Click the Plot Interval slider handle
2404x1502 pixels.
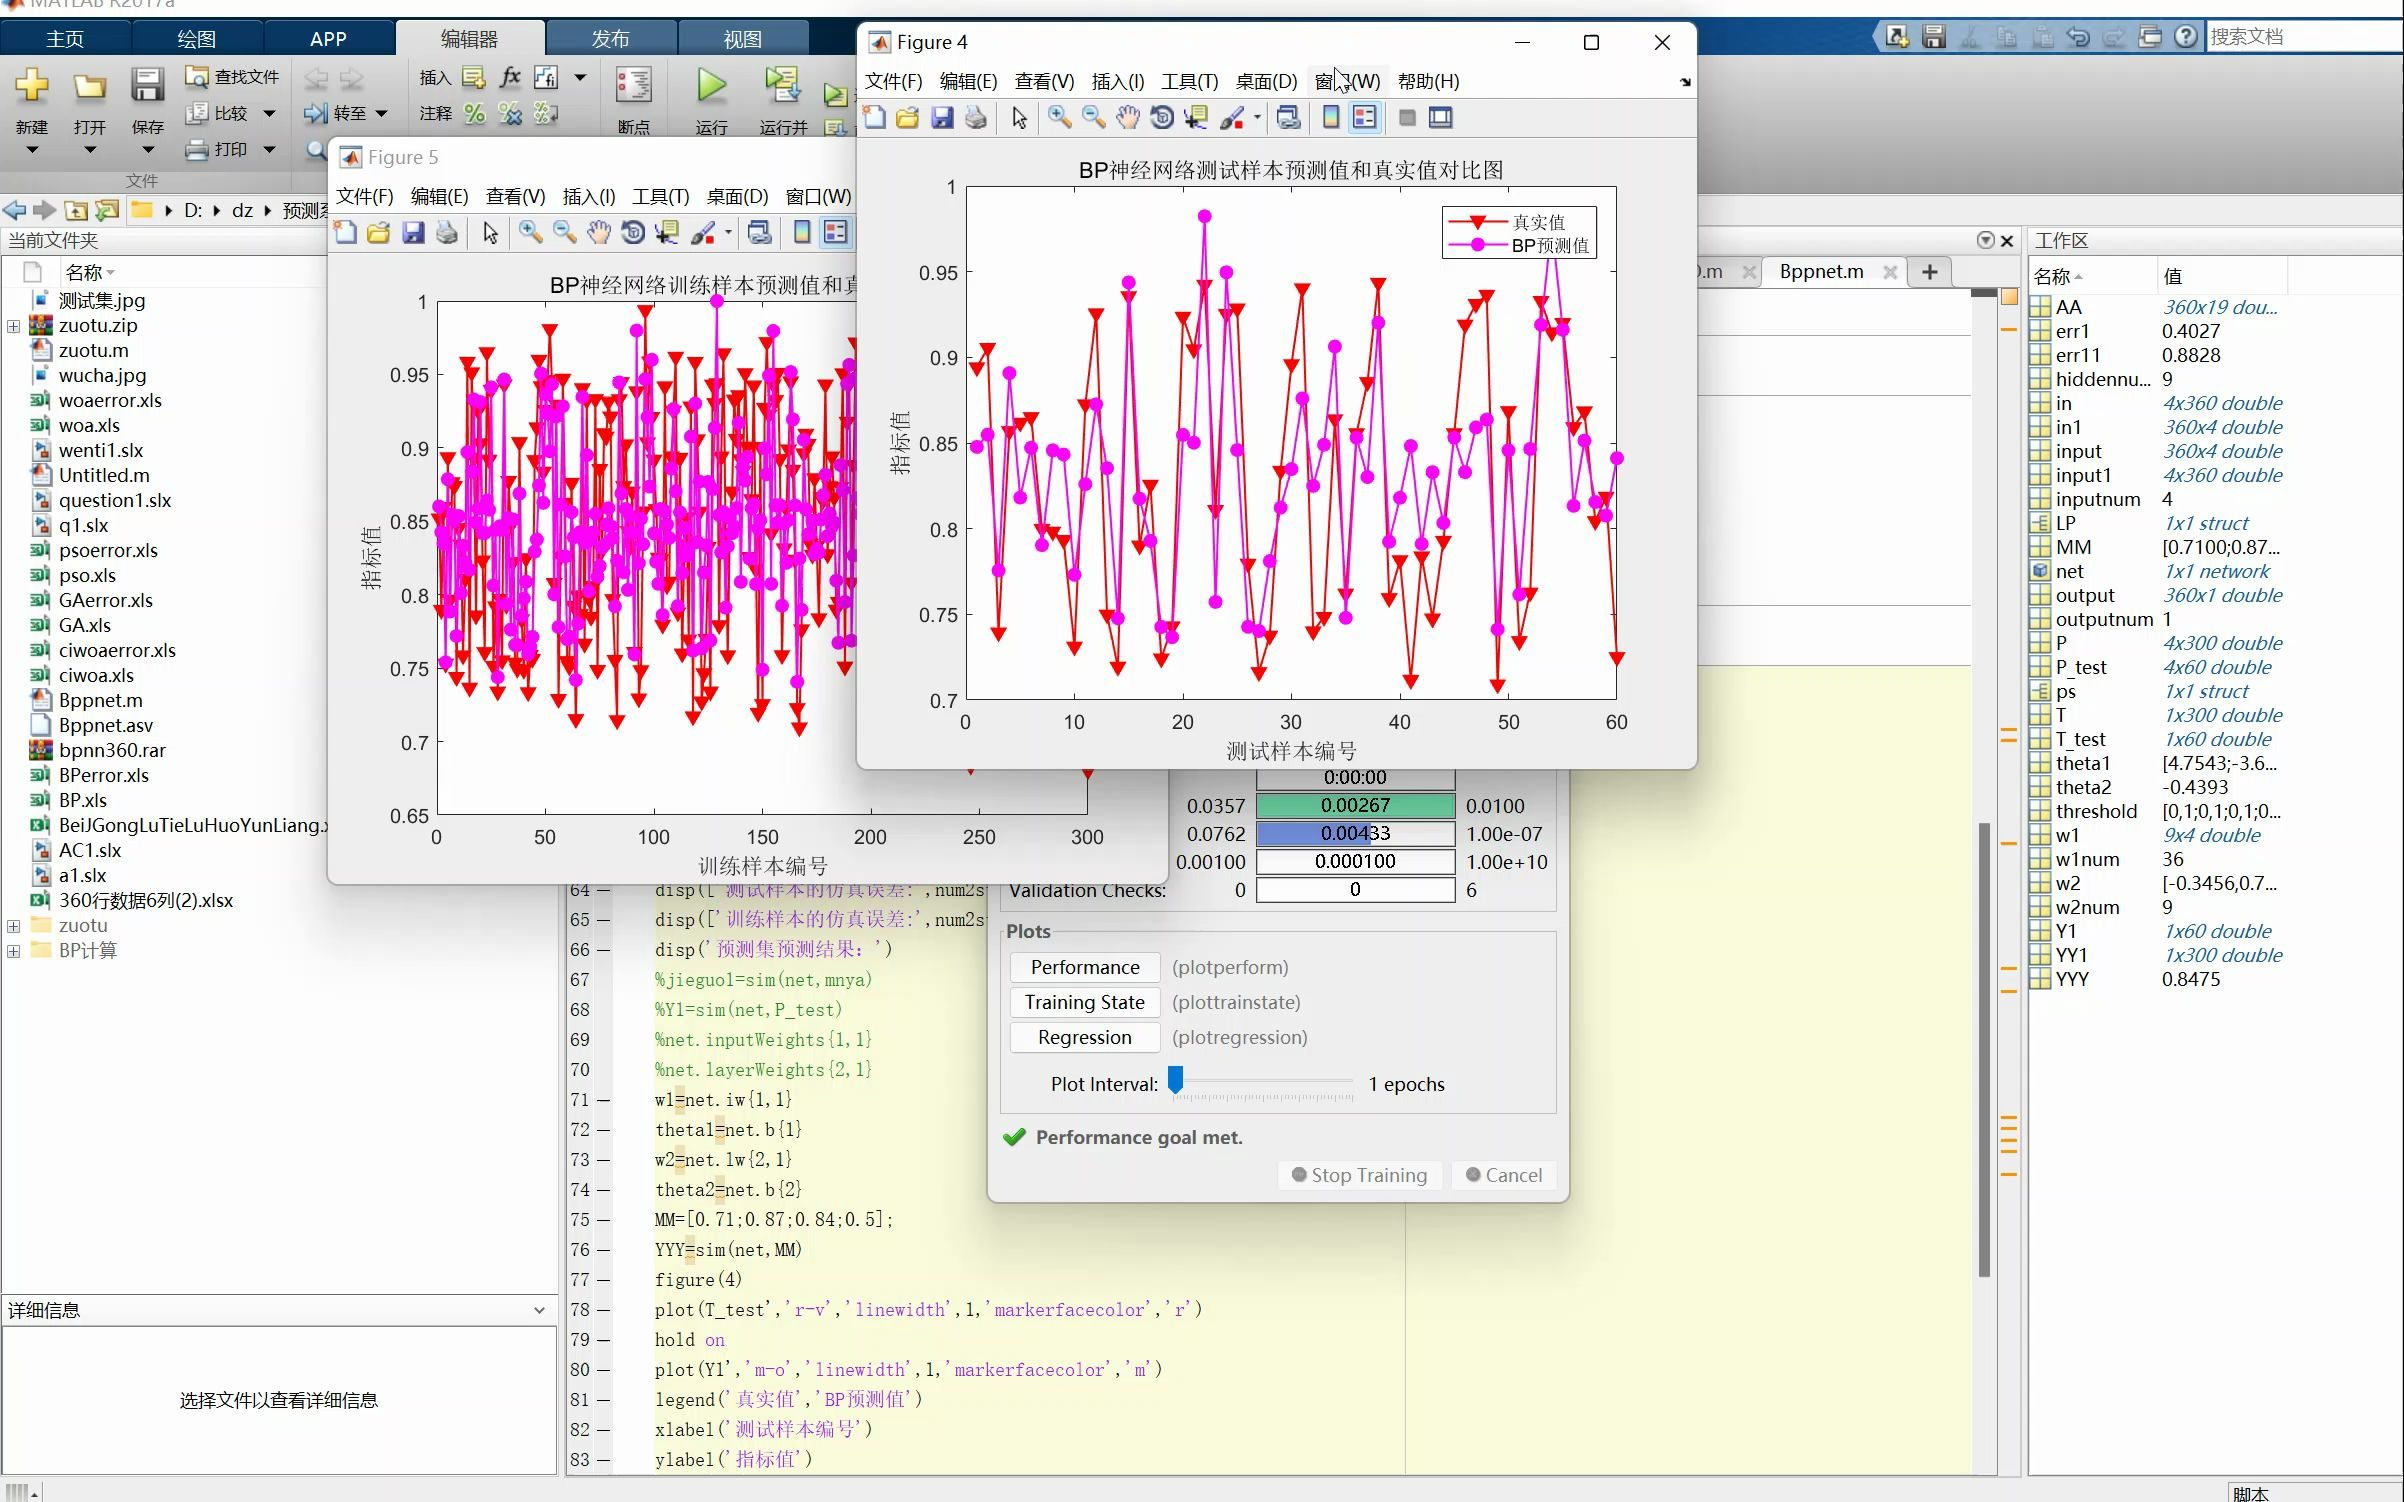[x=1176, y=1079]
